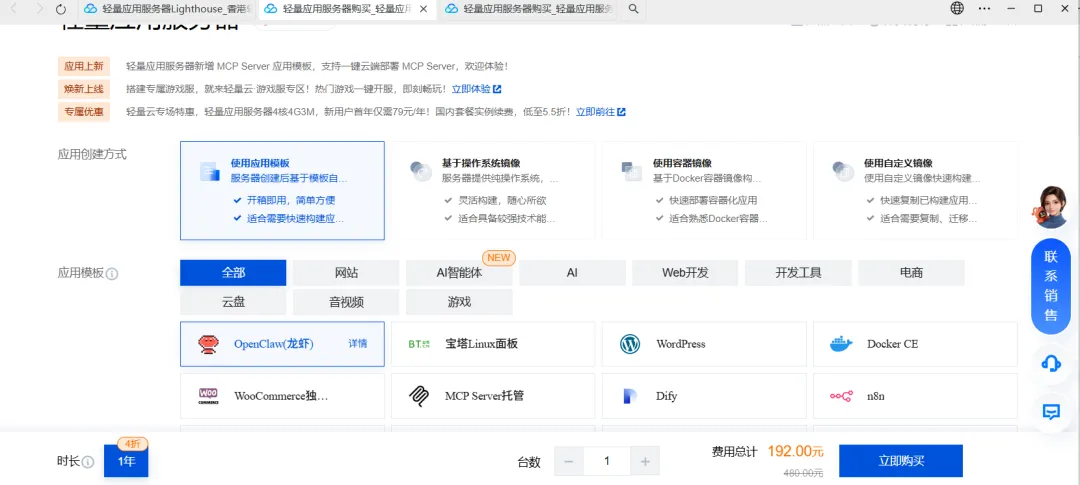The height and width of the screenshot is (485, 1080).
Task: Click the 使用容器镜像 card icon
Action: pos(632,171)
